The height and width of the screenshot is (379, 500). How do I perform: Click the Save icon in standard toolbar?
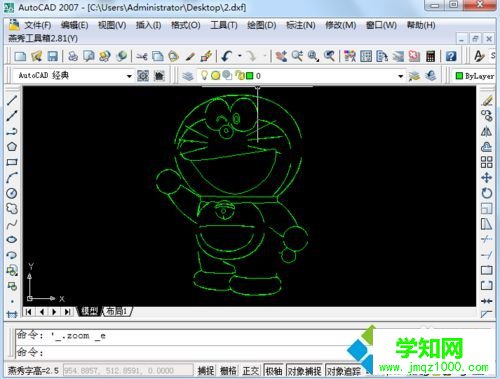pyautogui.click(x=53, y=56)
